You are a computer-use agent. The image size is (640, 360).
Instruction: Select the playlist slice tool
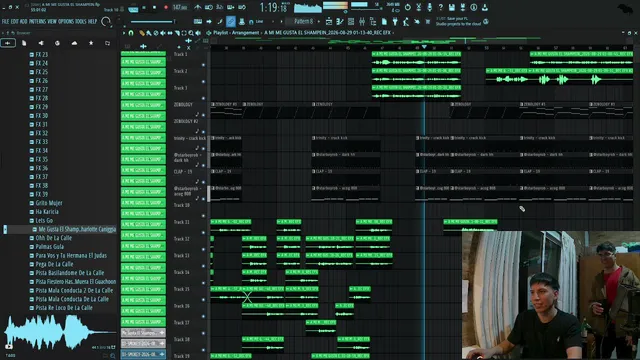pos(177,33)
